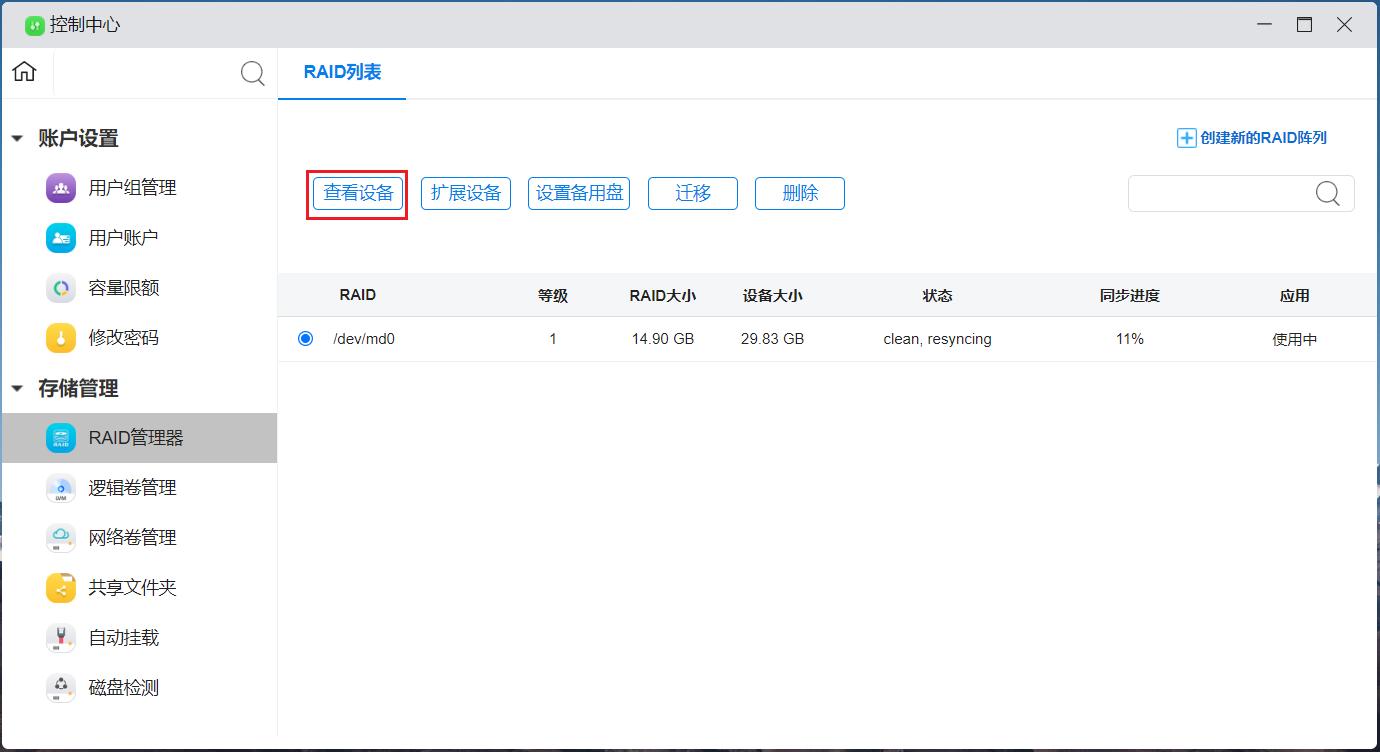Select the /dev/md0 radio button
Screen dimensions: 1380x752
click(x=305, y=339)
